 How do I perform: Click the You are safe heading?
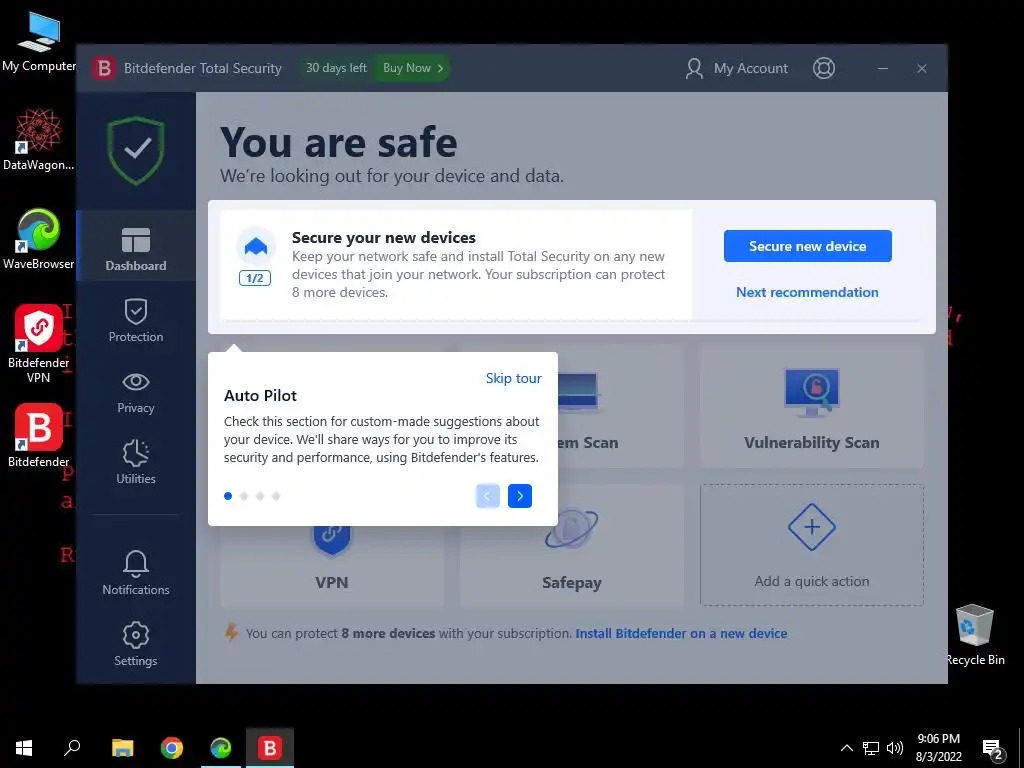(x=338, y=142)
